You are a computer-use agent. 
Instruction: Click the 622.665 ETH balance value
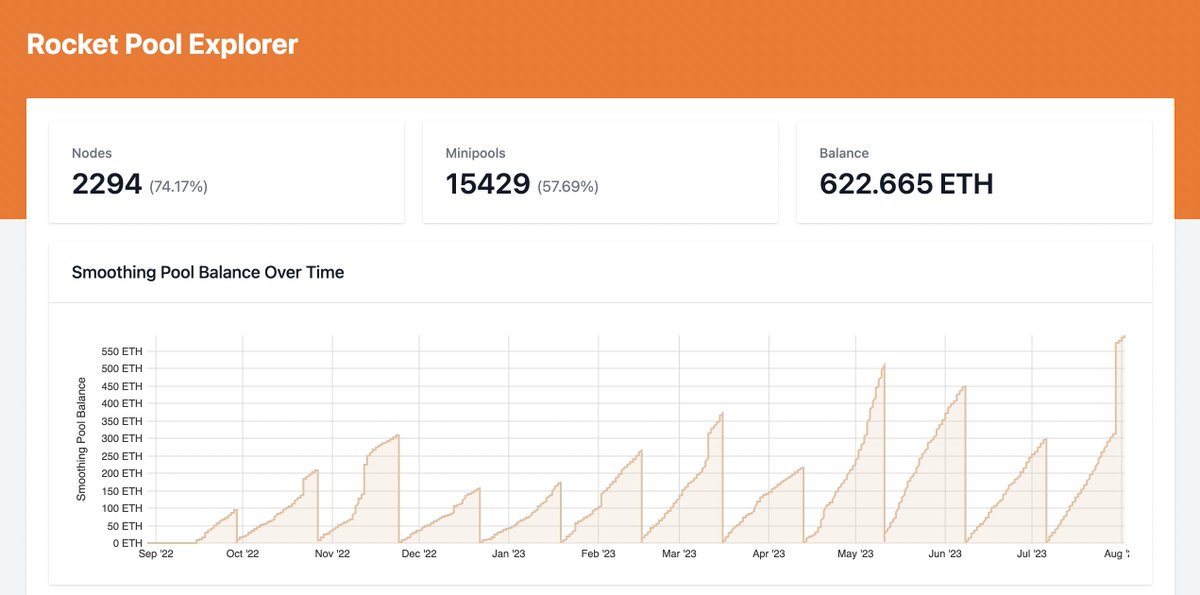click(906, 184)
